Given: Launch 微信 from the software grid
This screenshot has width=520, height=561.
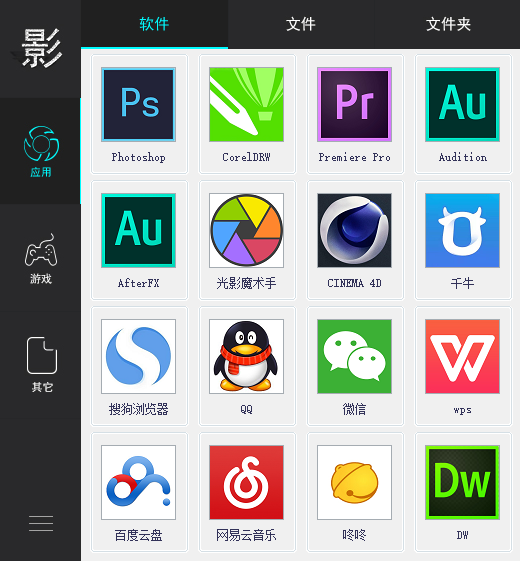Looking at the screenshot, I should (354, 356).
